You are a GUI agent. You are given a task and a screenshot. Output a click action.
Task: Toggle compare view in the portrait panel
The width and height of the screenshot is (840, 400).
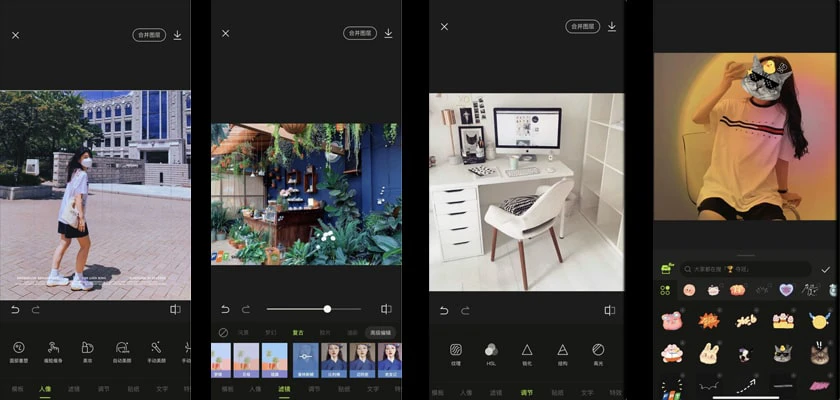(175, 309)
